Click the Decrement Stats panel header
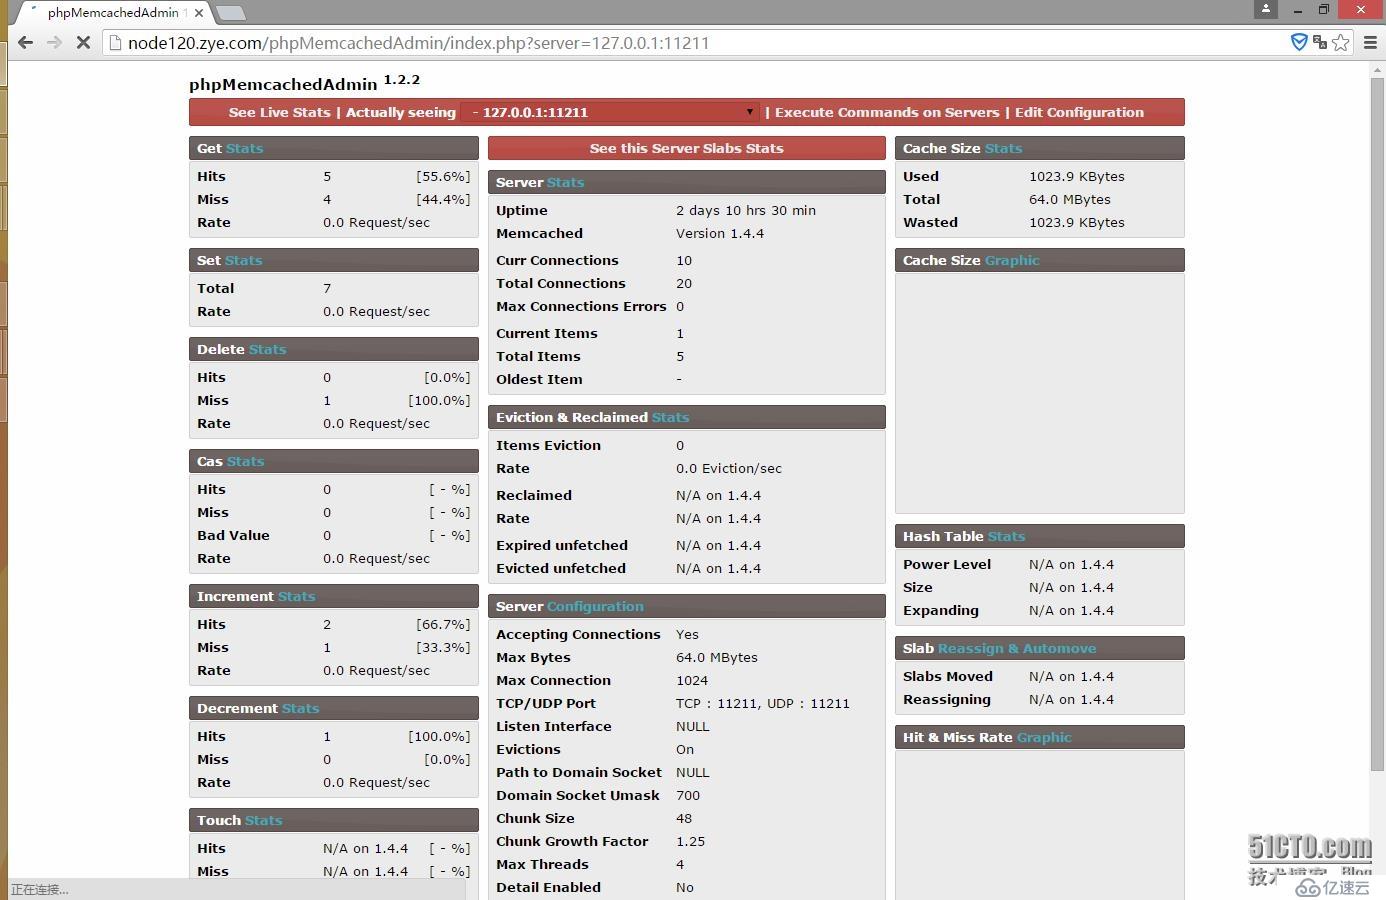Image resolution: width=1386 pixels, height=900 pixels. coord(334,708)
